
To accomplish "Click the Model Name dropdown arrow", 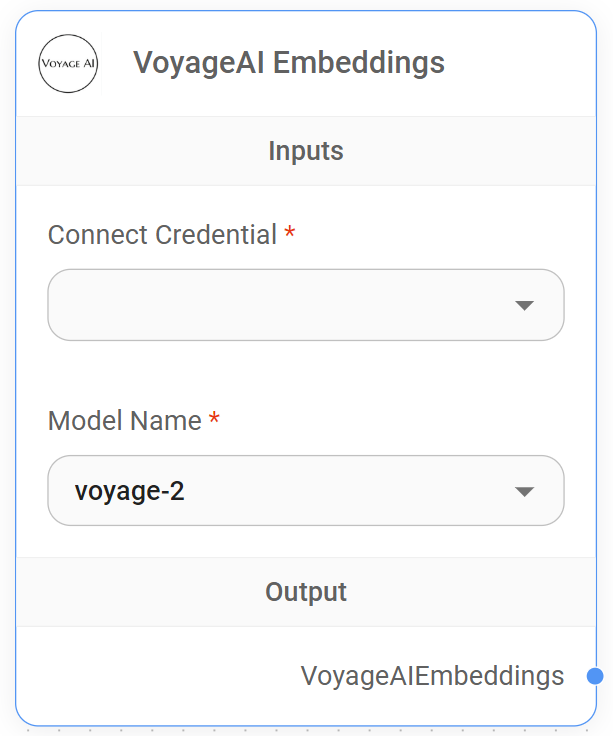I will pos(524,491).
